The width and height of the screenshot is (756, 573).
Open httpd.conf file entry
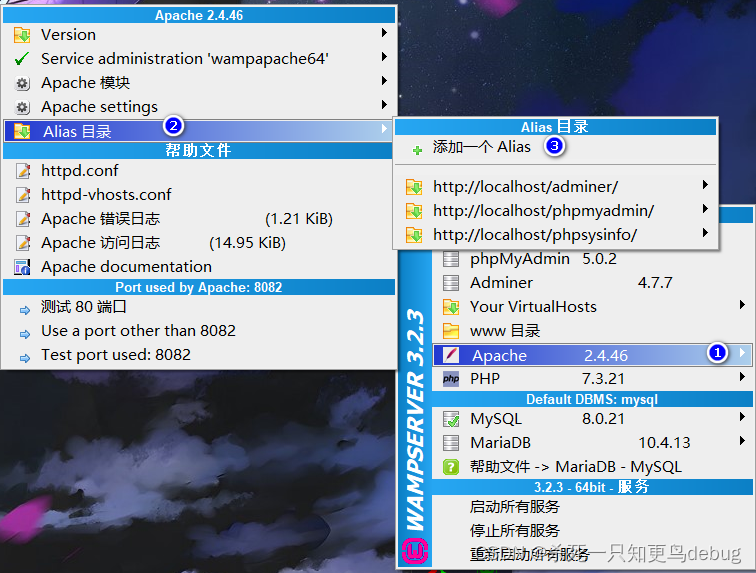[199, 171]
